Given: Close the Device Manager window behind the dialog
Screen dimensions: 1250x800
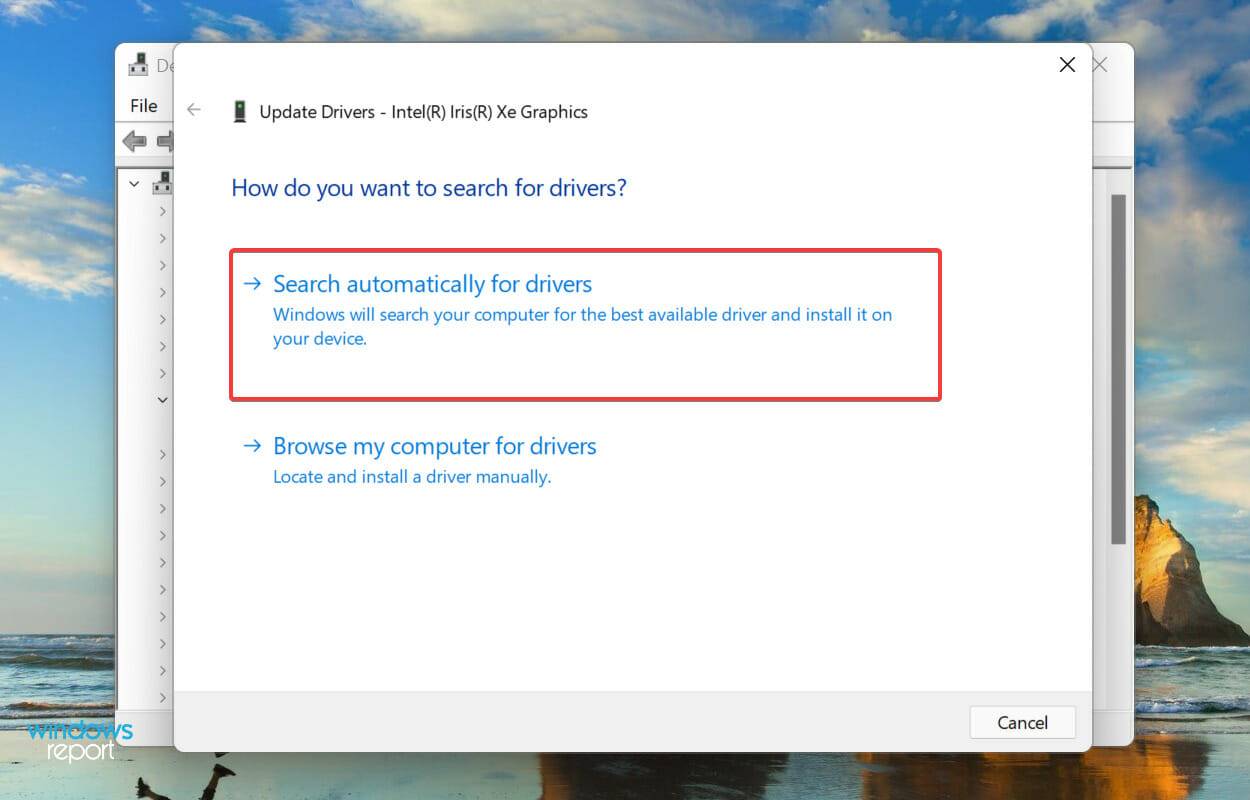Looking at the screenshot, I should pos(1100,65).
